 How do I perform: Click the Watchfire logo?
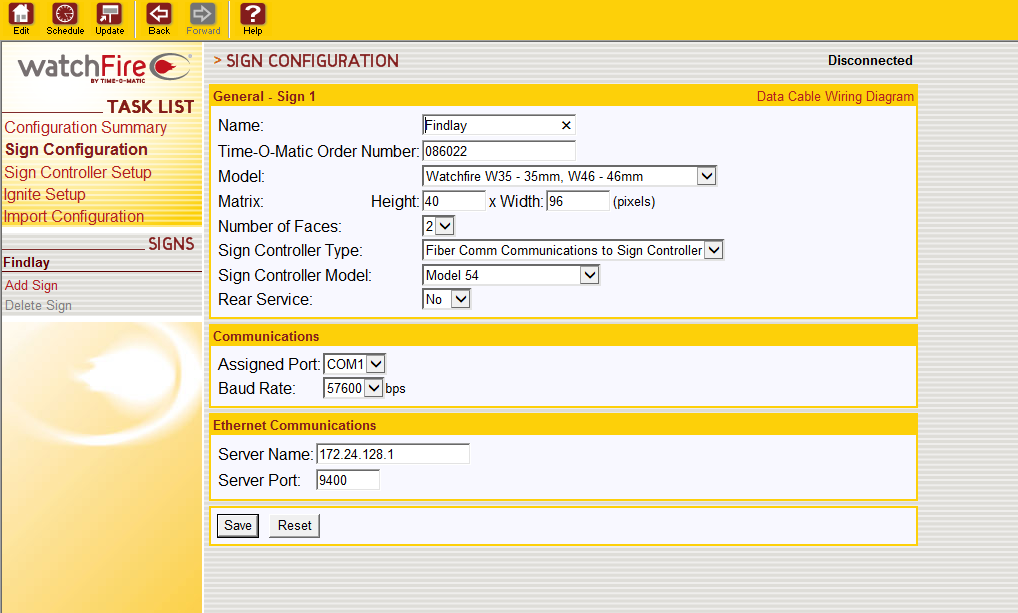(104, 68)
